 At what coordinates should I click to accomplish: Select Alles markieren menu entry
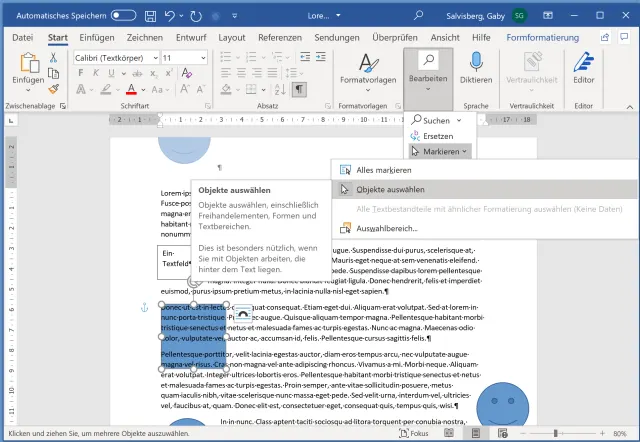[x=385, y=170]
